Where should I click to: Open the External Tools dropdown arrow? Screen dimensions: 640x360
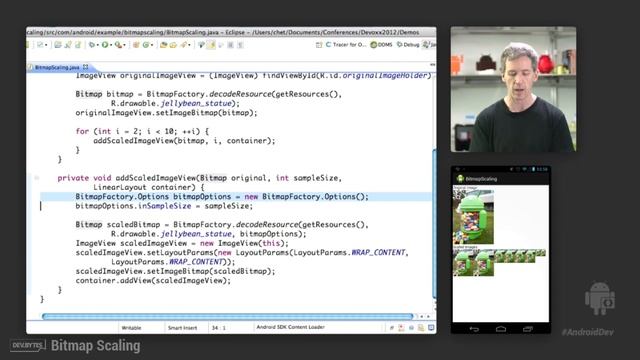click(x=124, y=45)
